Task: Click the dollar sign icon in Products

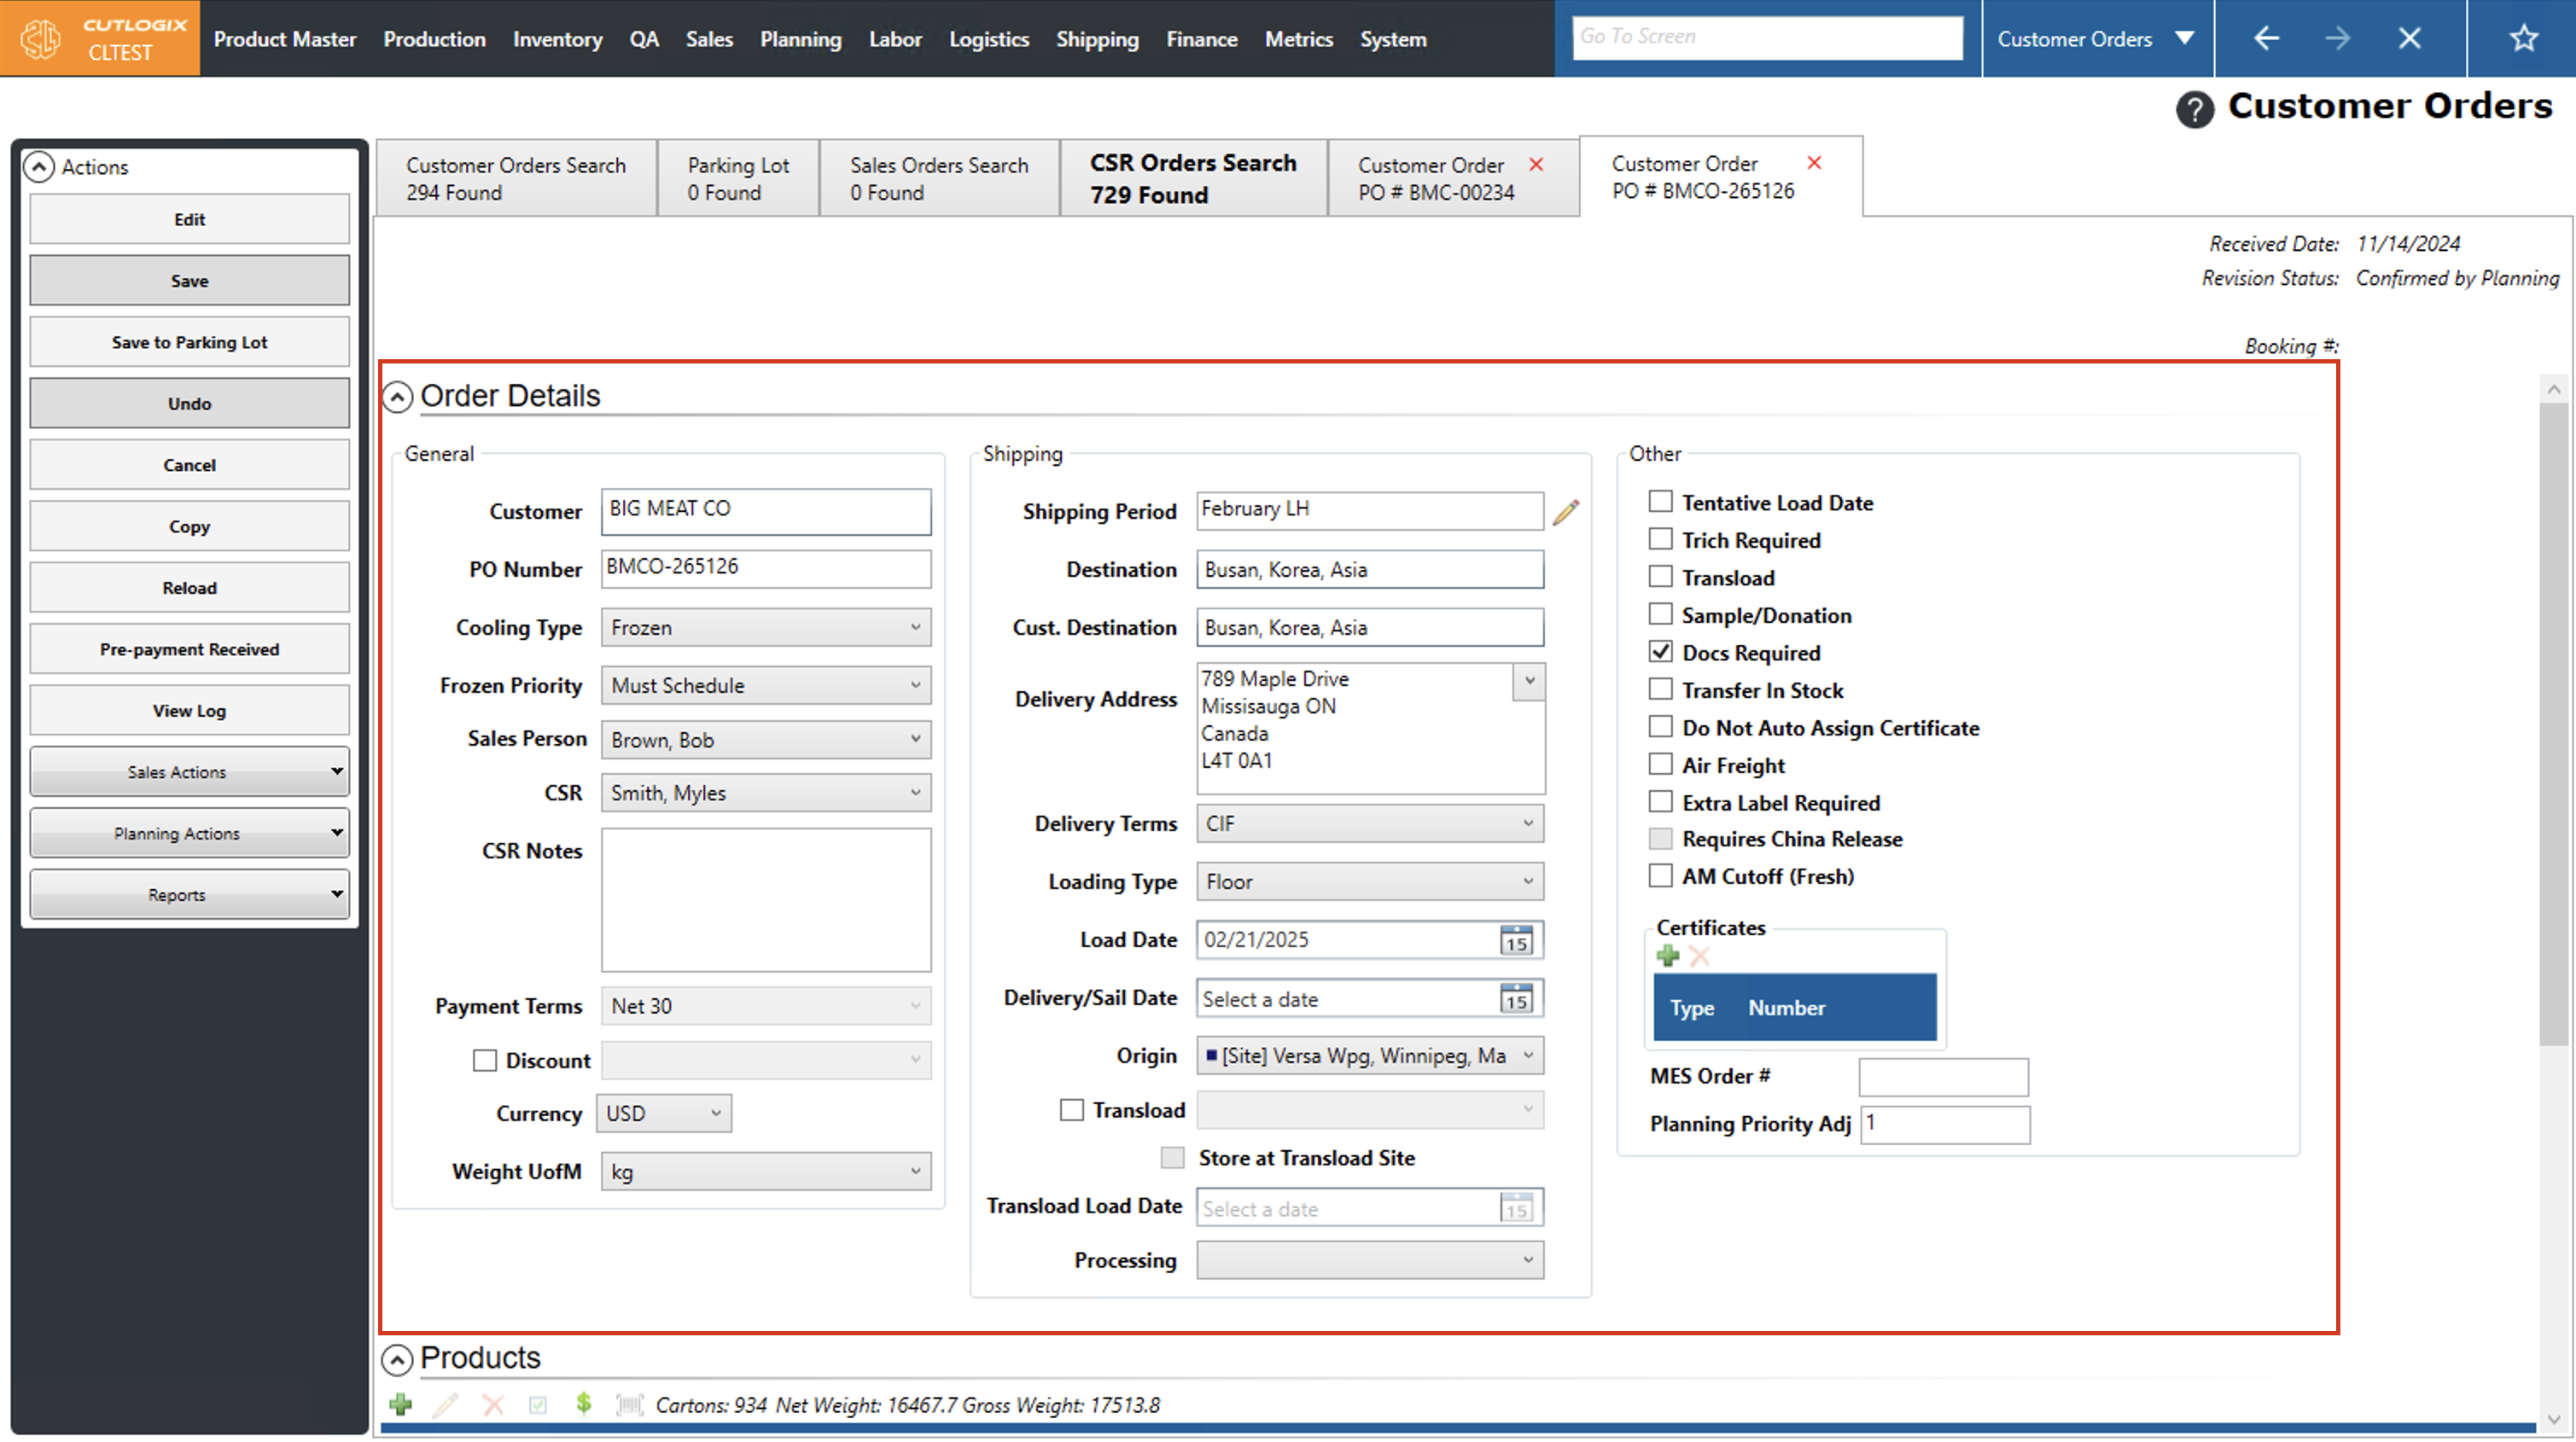Action: [x=583, y=1404]
